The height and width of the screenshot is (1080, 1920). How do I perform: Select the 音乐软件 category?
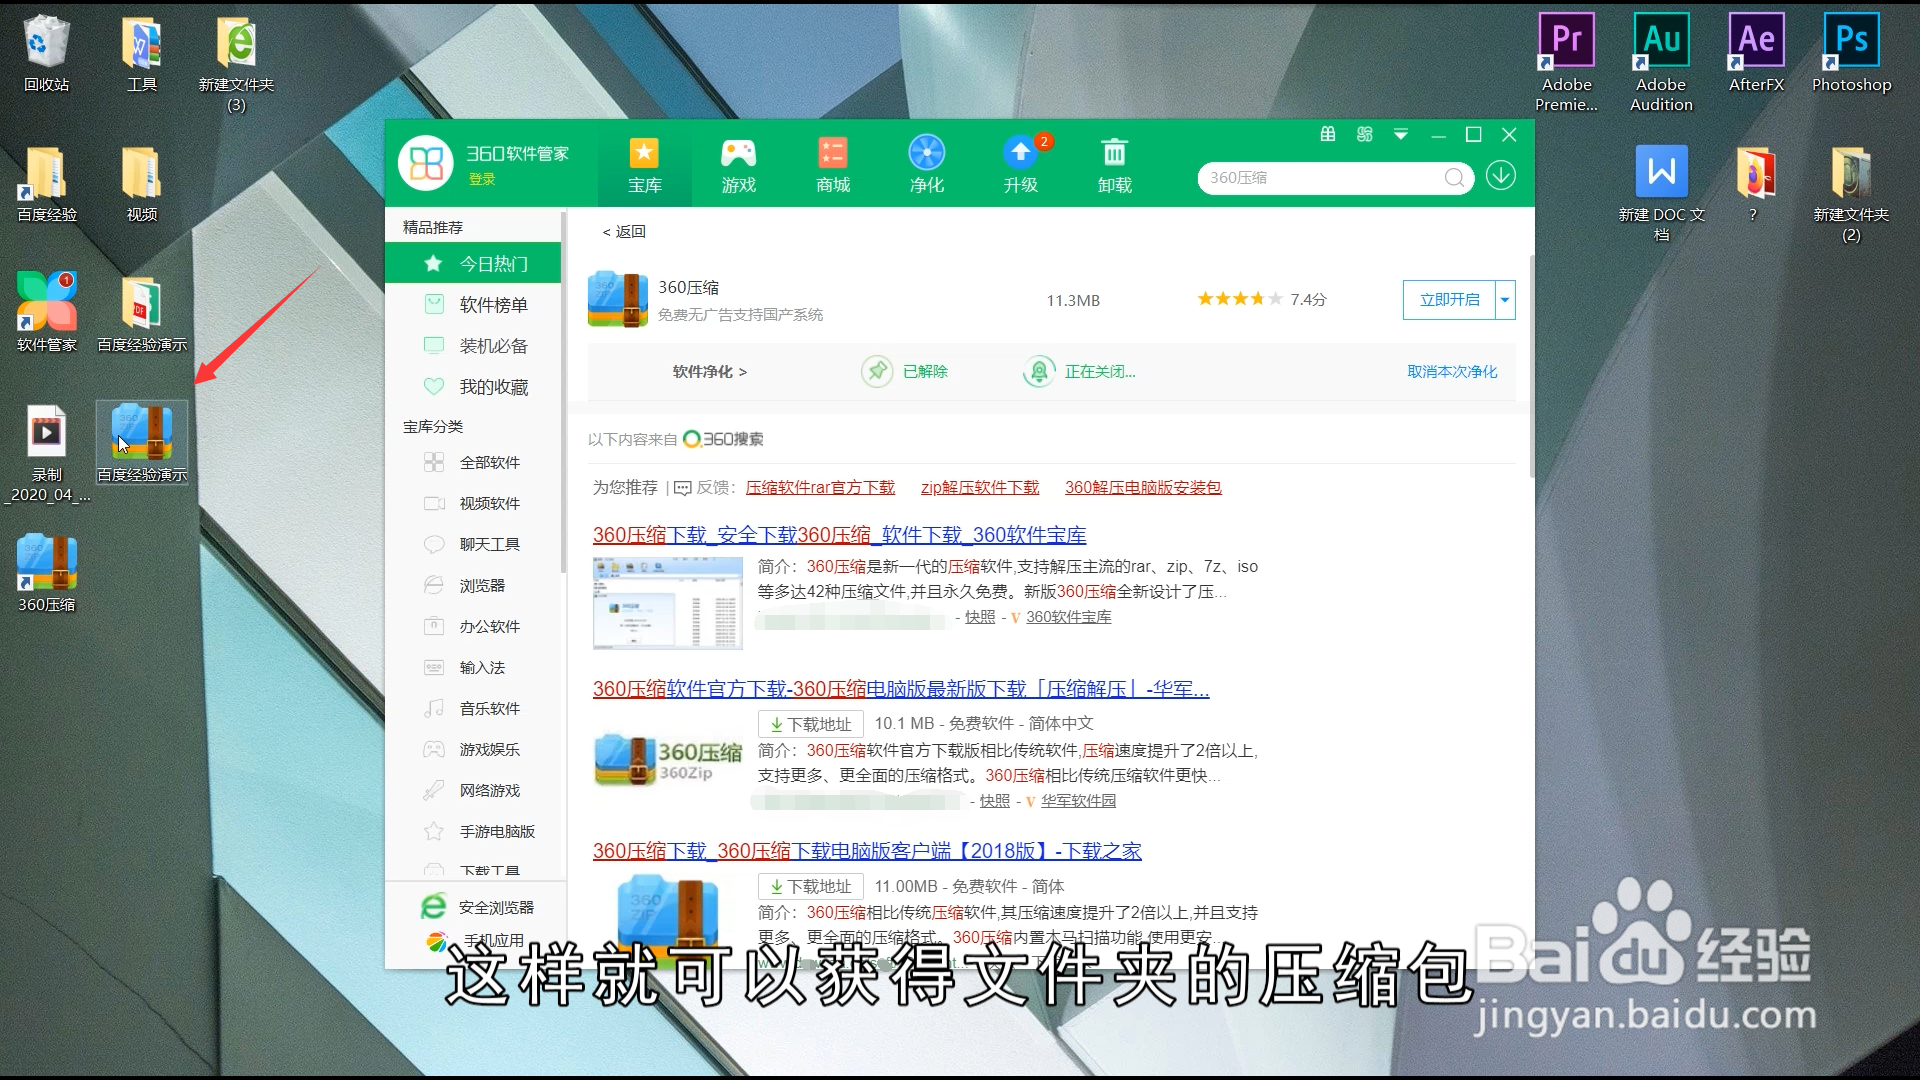(x=473, y=708)
